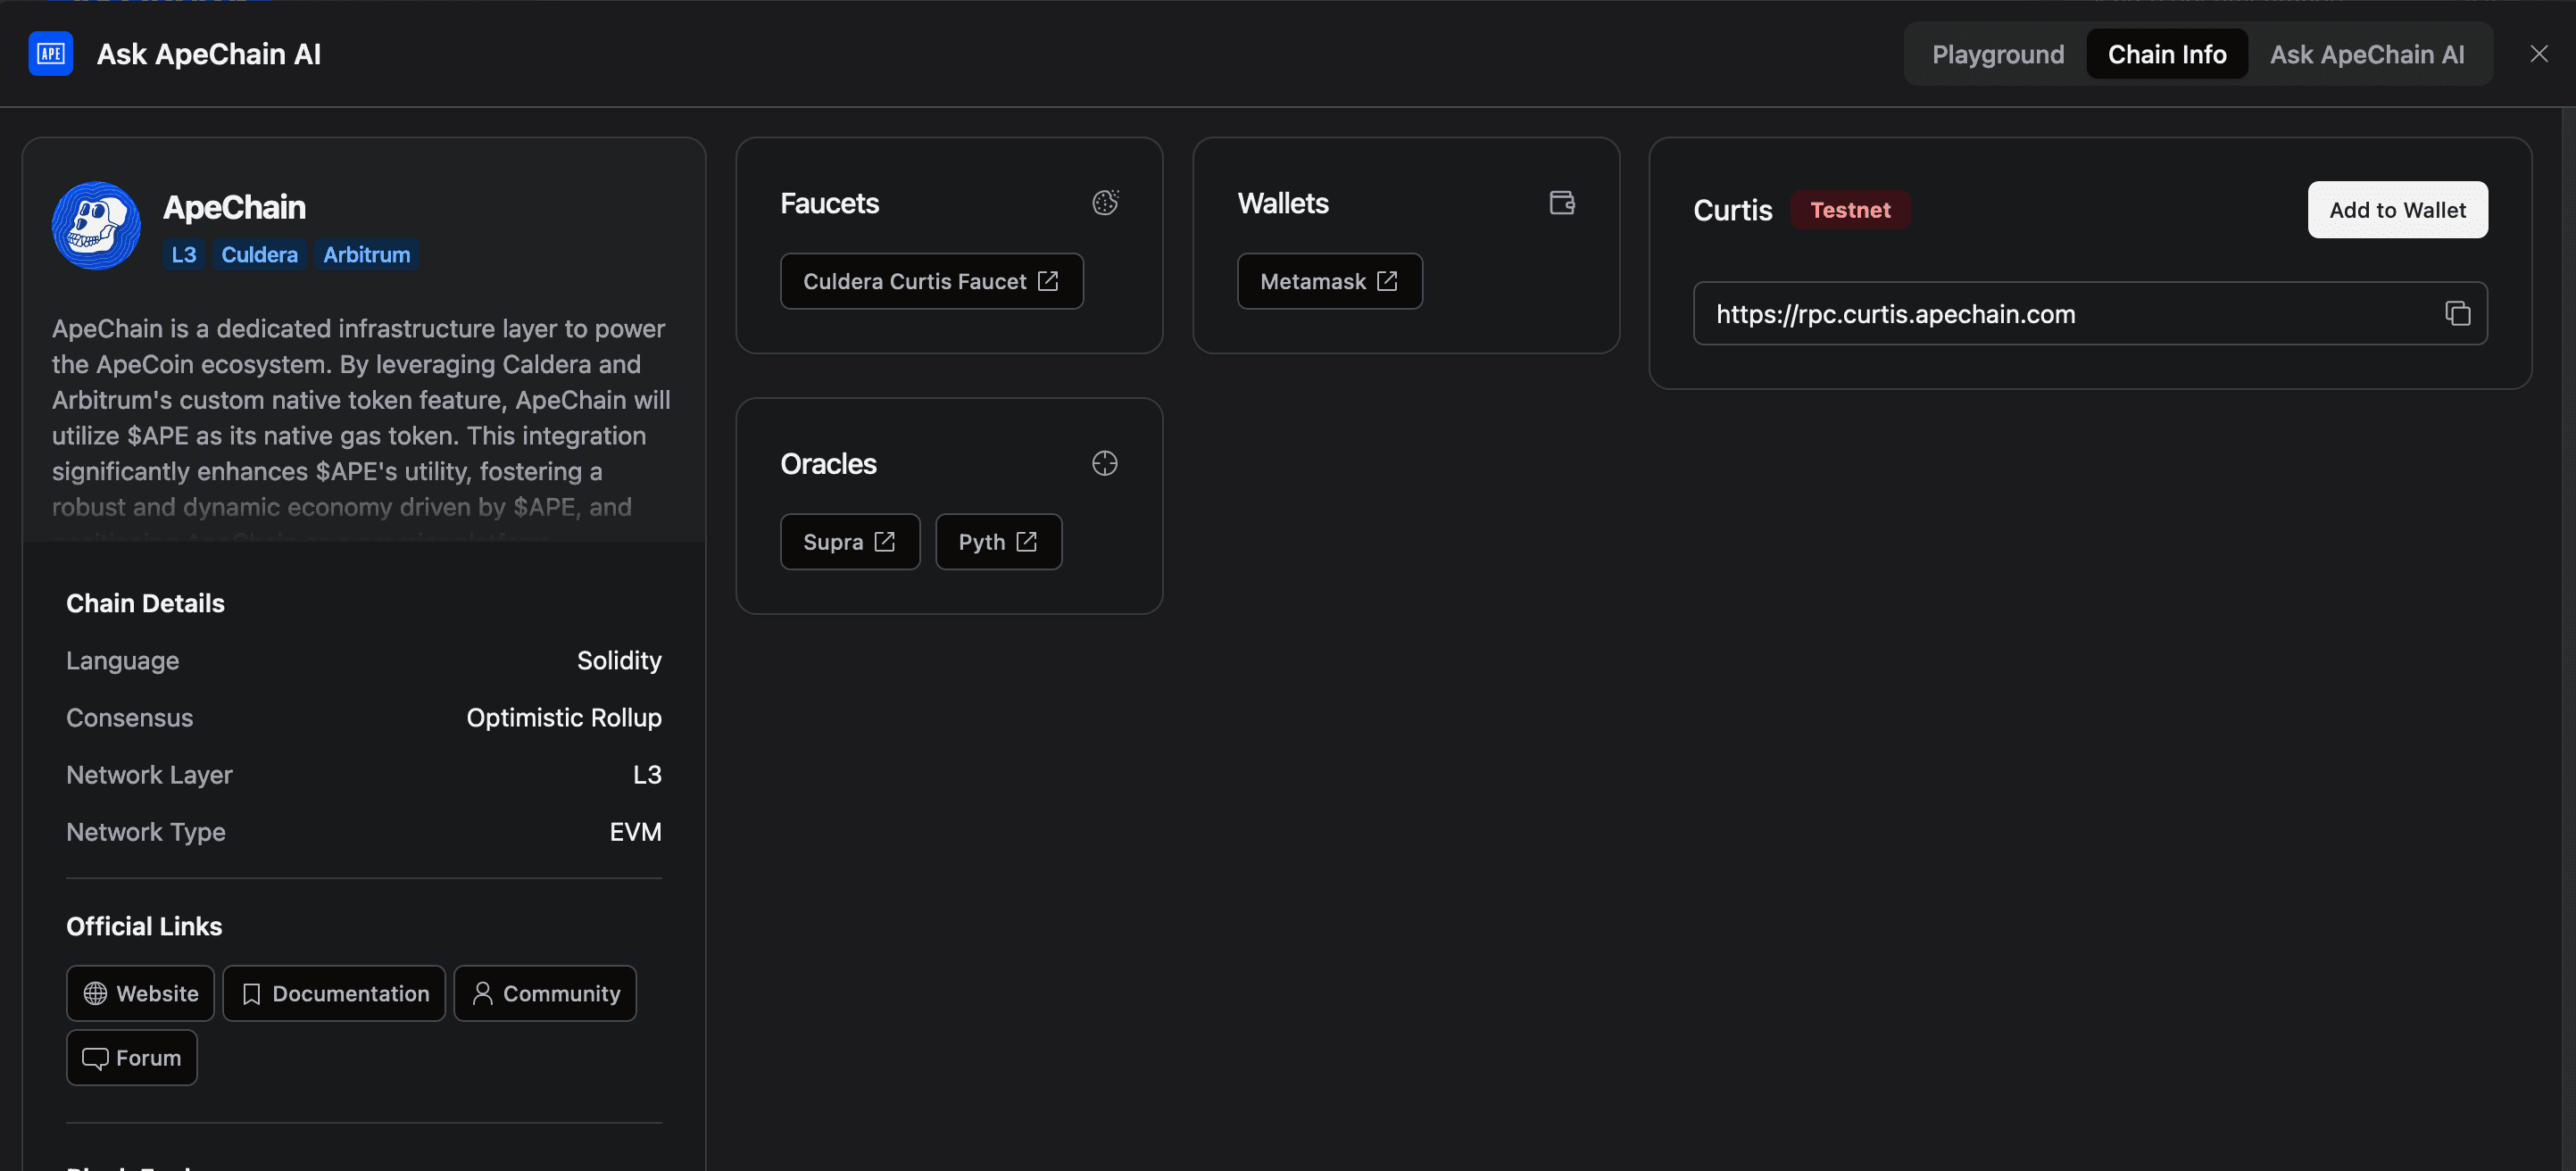Click external-link icon on Metamask

[1387, 282]
